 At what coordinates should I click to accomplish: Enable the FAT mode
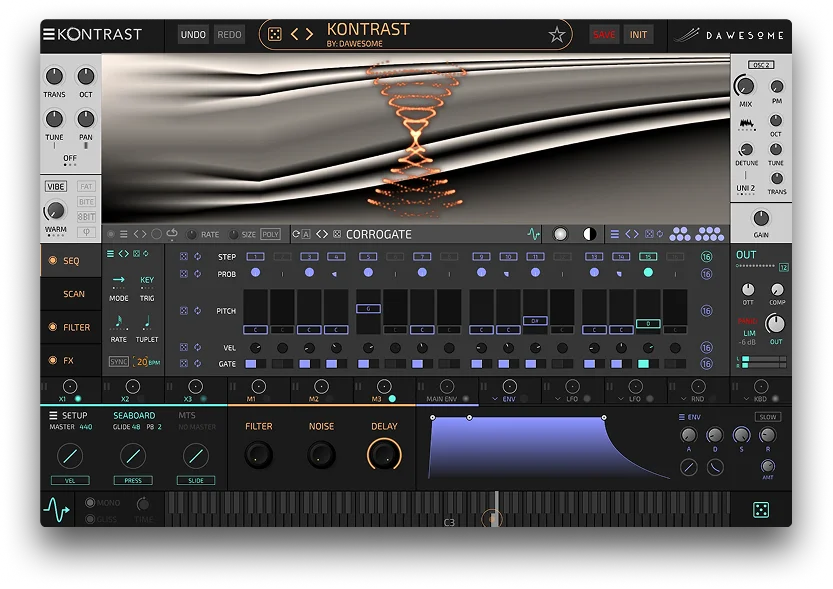click(87, 186)
